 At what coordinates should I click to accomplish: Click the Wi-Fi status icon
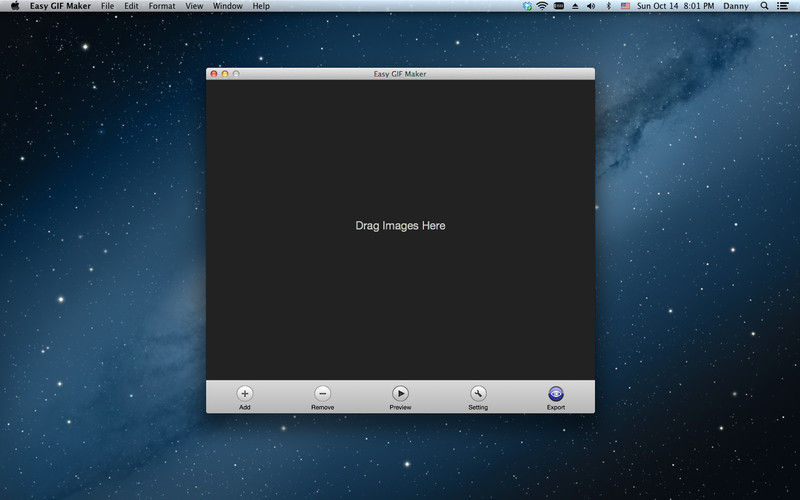click(542, 6)
